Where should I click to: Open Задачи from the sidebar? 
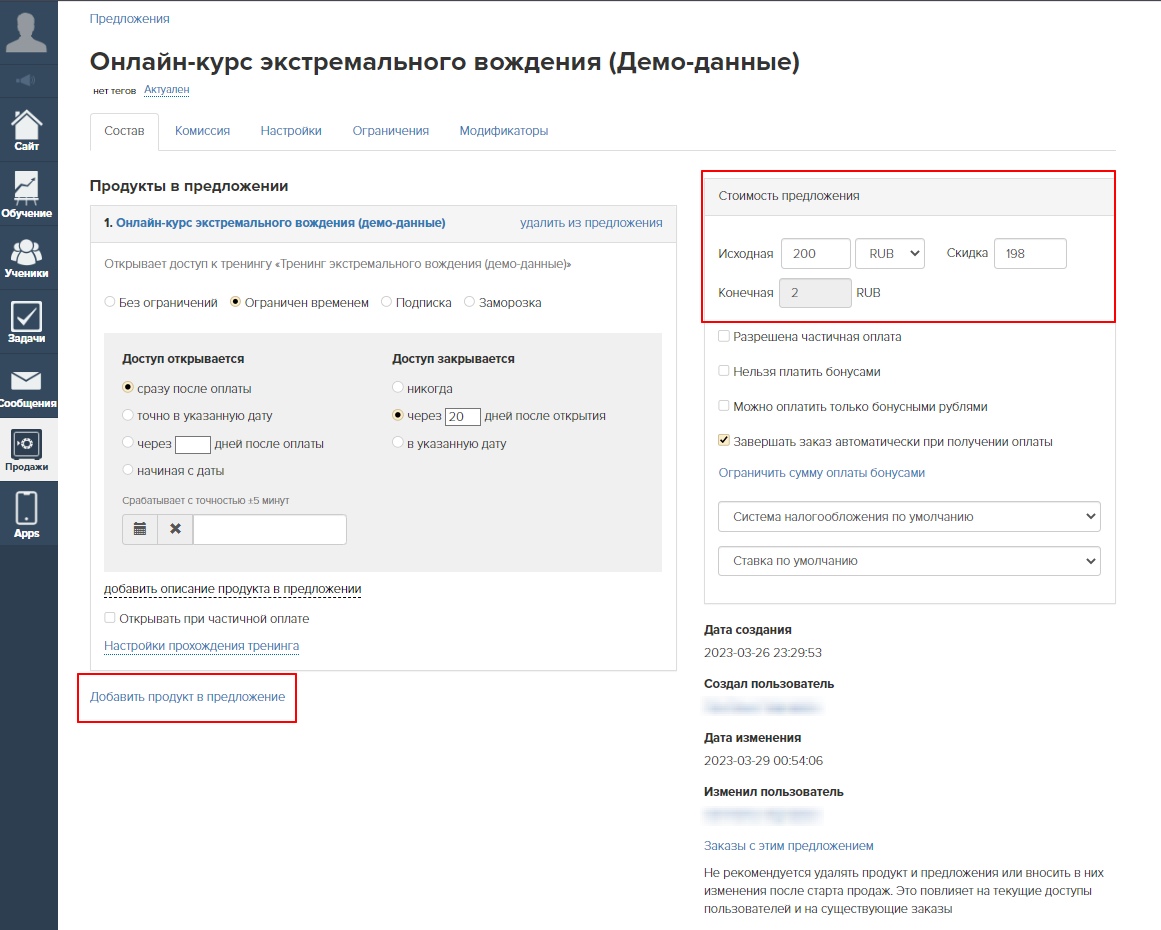[x=27, y=322]
